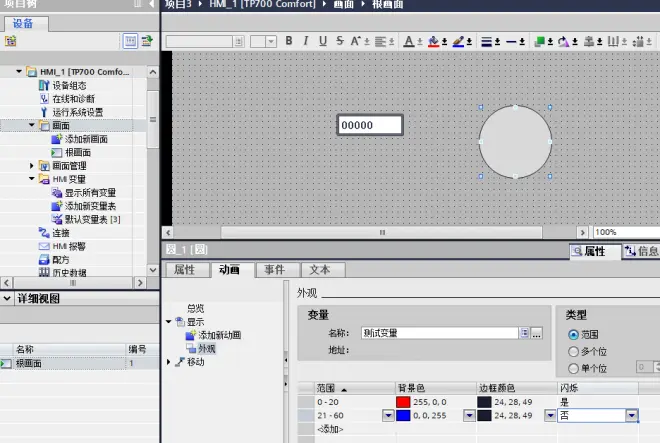This screenshot has width=660, height=443.
Task: Click 添加新动画 in animation list
Action: (x=219, y=335)
